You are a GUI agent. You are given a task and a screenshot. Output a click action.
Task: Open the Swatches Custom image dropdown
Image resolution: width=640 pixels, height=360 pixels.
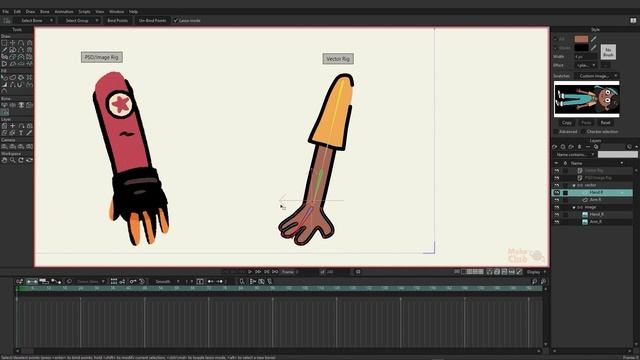[597, 76]
